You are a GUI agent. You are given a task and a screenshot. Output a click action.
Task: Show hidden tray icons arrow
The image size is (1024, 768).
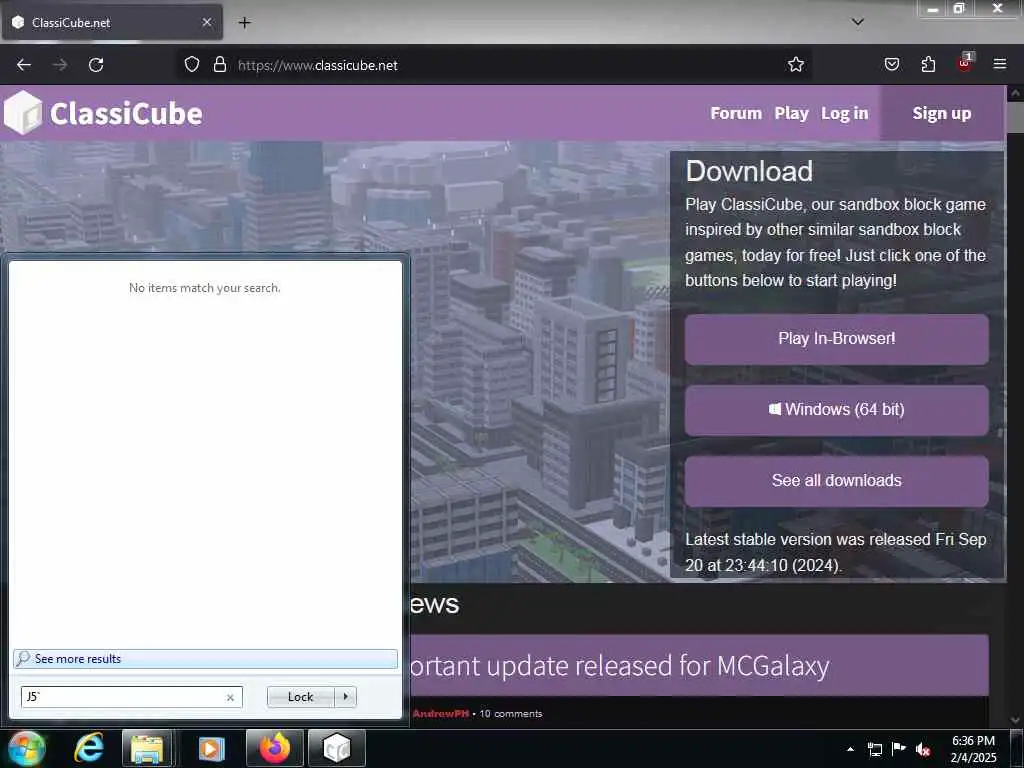850,749
